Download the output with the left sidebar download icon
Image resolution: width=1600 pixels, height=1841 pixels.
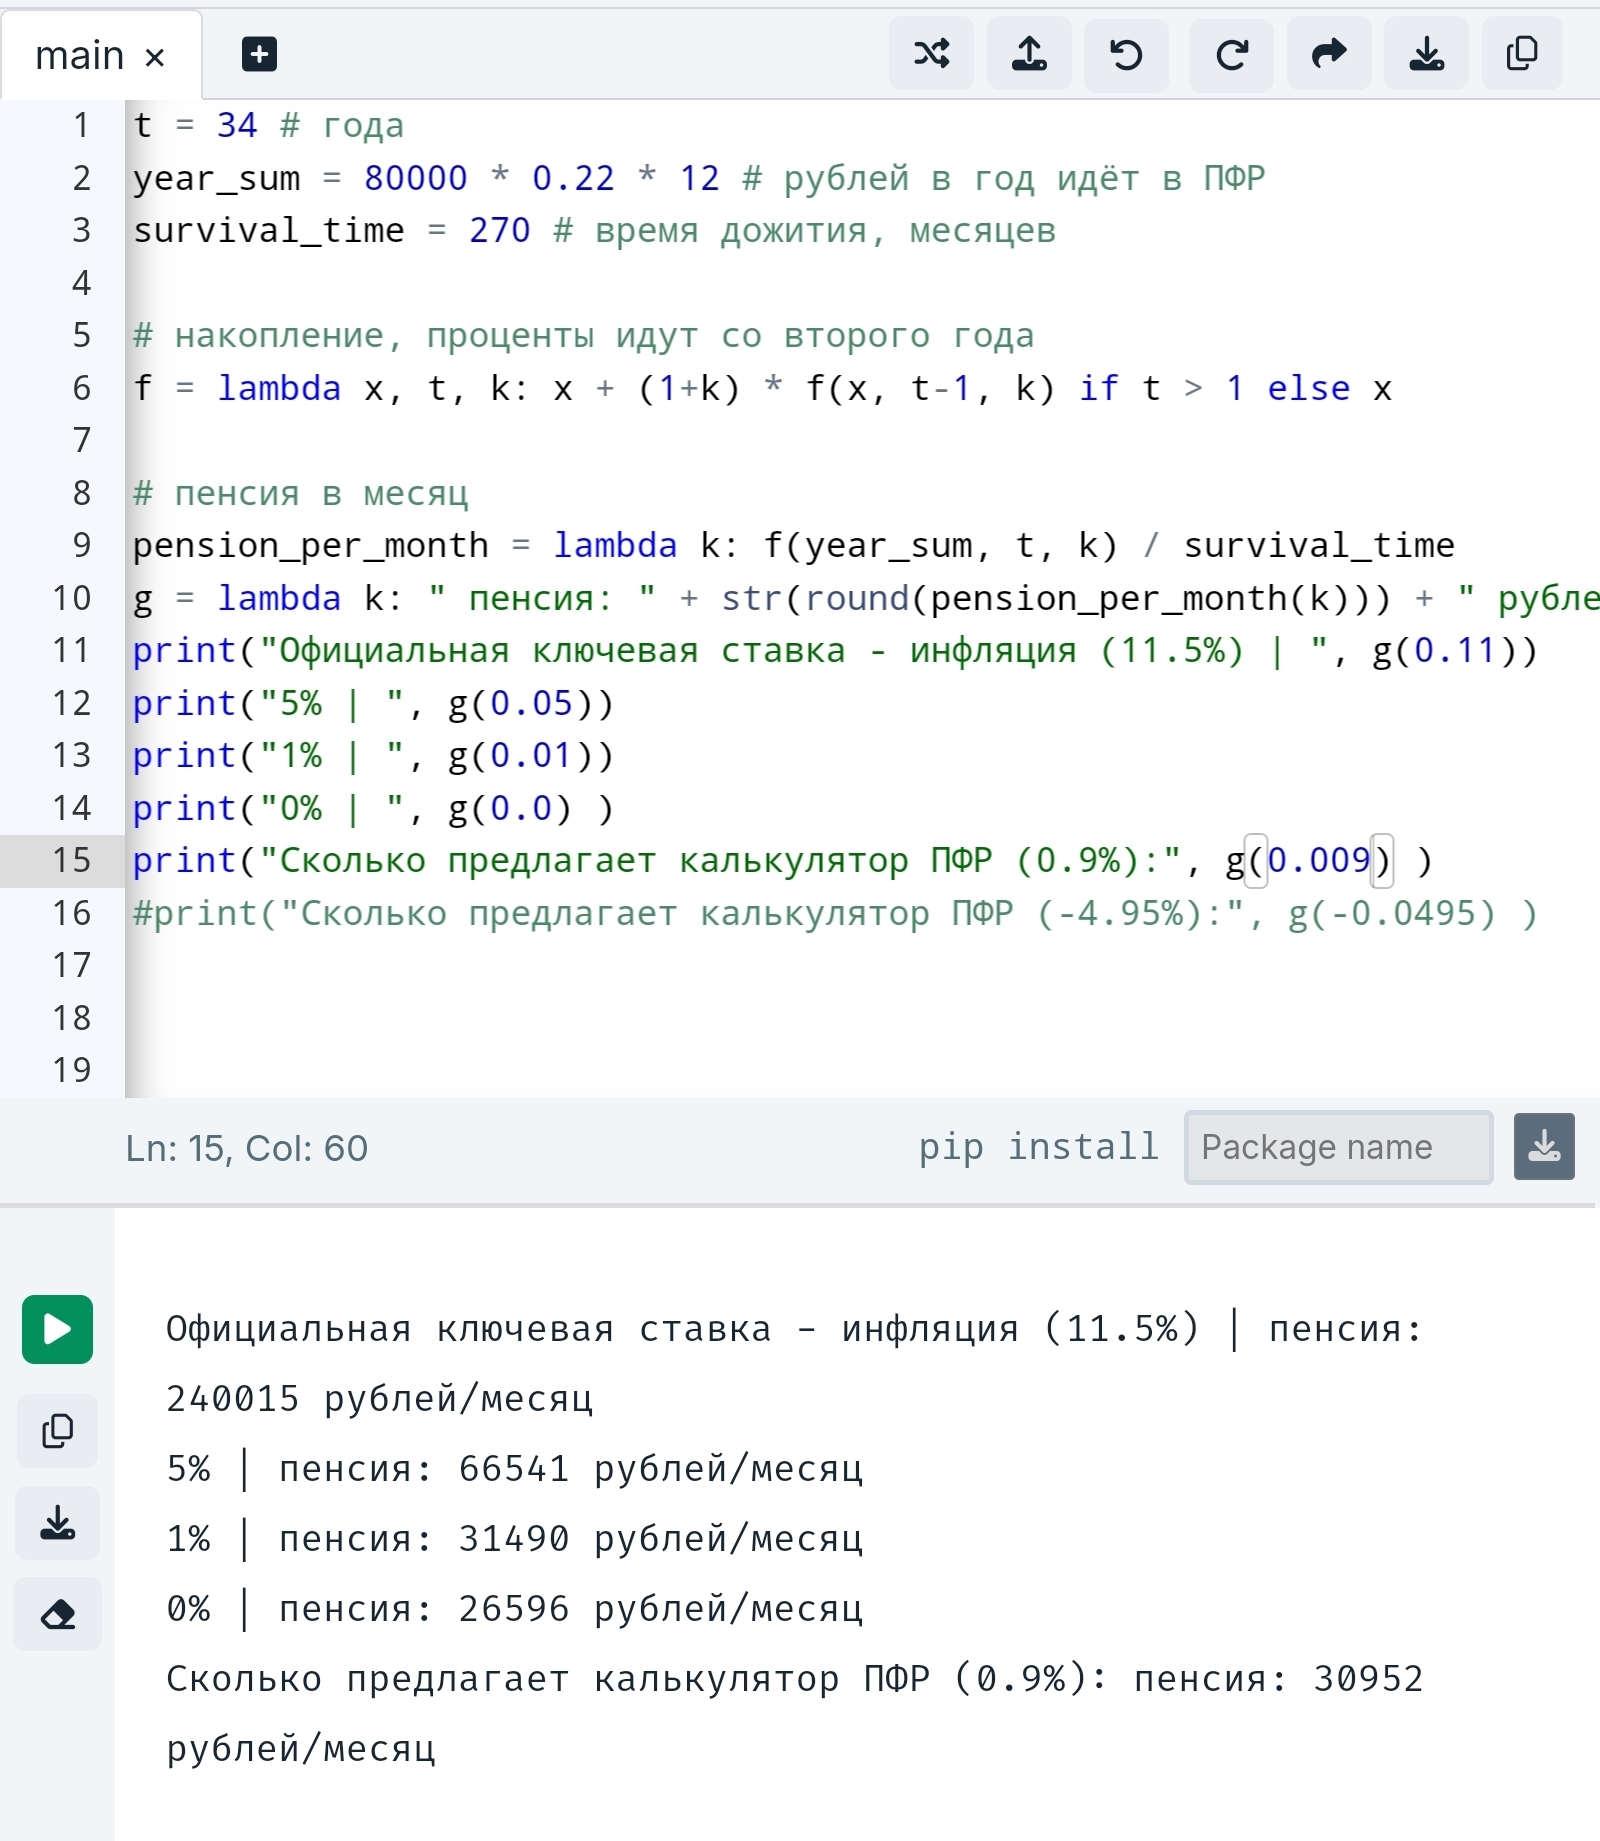(57, 1523)
